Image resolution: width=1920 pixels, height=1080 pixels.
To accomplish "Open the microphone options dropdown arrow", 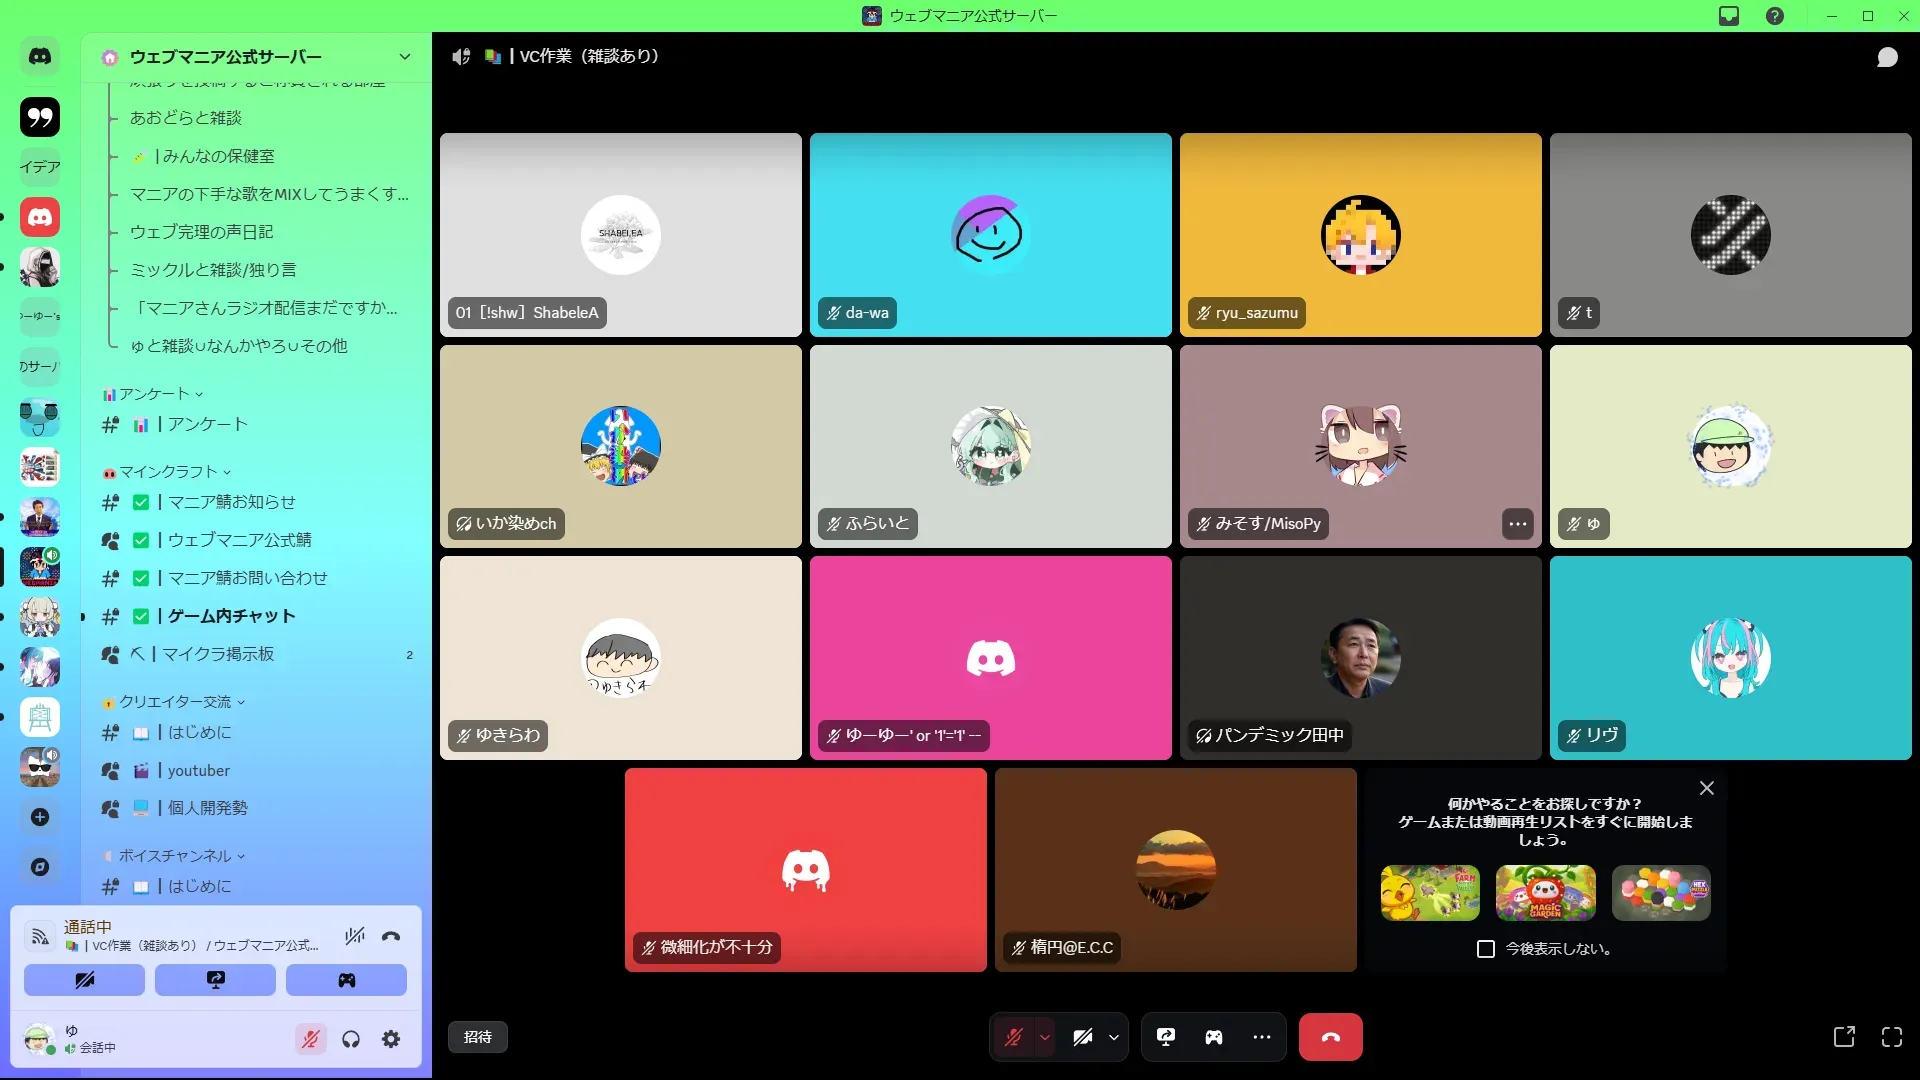I will (x=1045, y=1037).
